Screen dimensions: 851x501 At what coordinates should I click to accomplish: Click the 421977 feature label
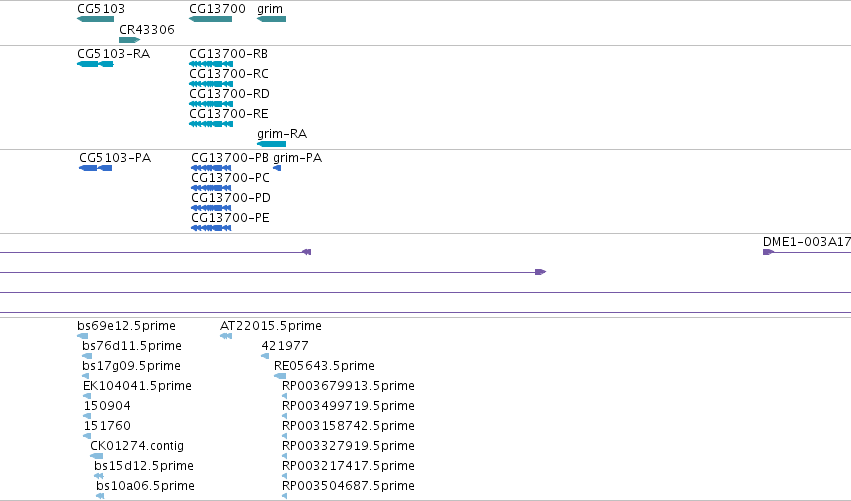pos(285,346)
